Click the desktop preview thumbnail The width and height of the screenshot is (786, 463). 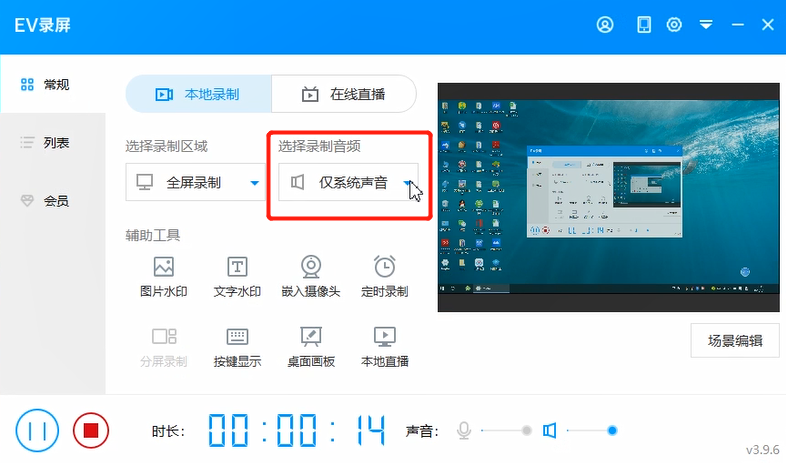click(x=609, y=197)
